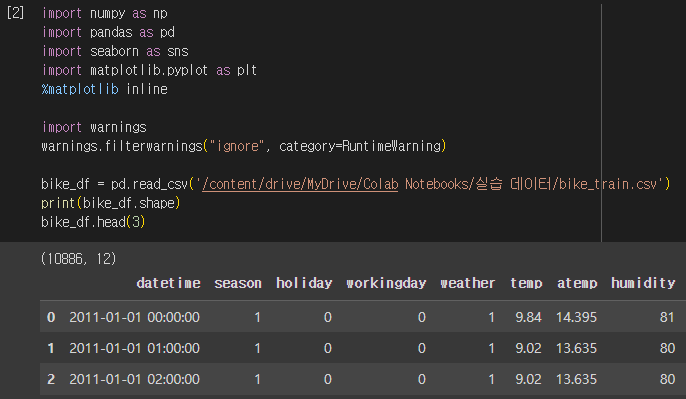Click the 'import seaborn as sns' line
The image size is (686, 399).
tap(115, 51)
